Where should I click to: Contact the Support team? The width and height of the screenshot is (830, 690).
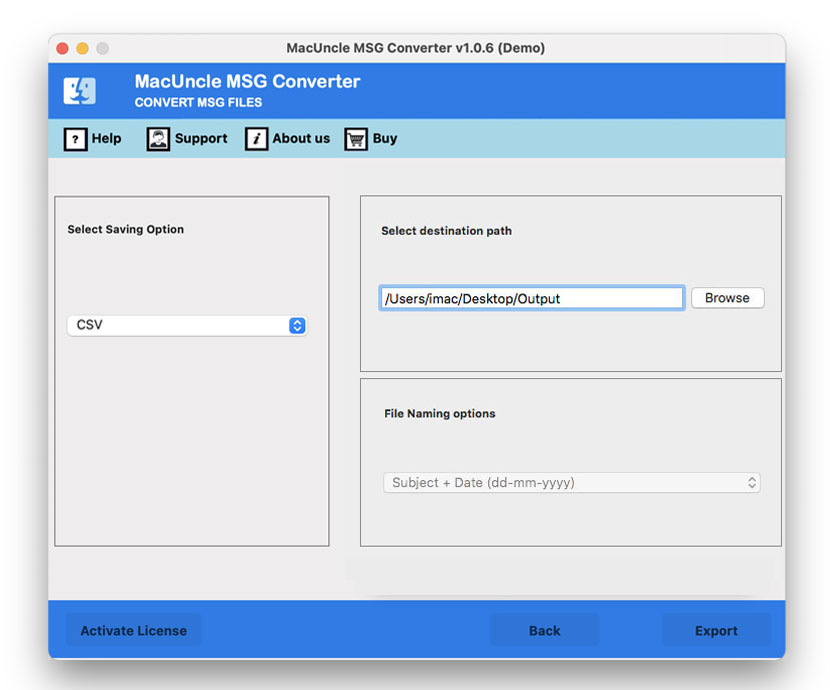(187, 139)
